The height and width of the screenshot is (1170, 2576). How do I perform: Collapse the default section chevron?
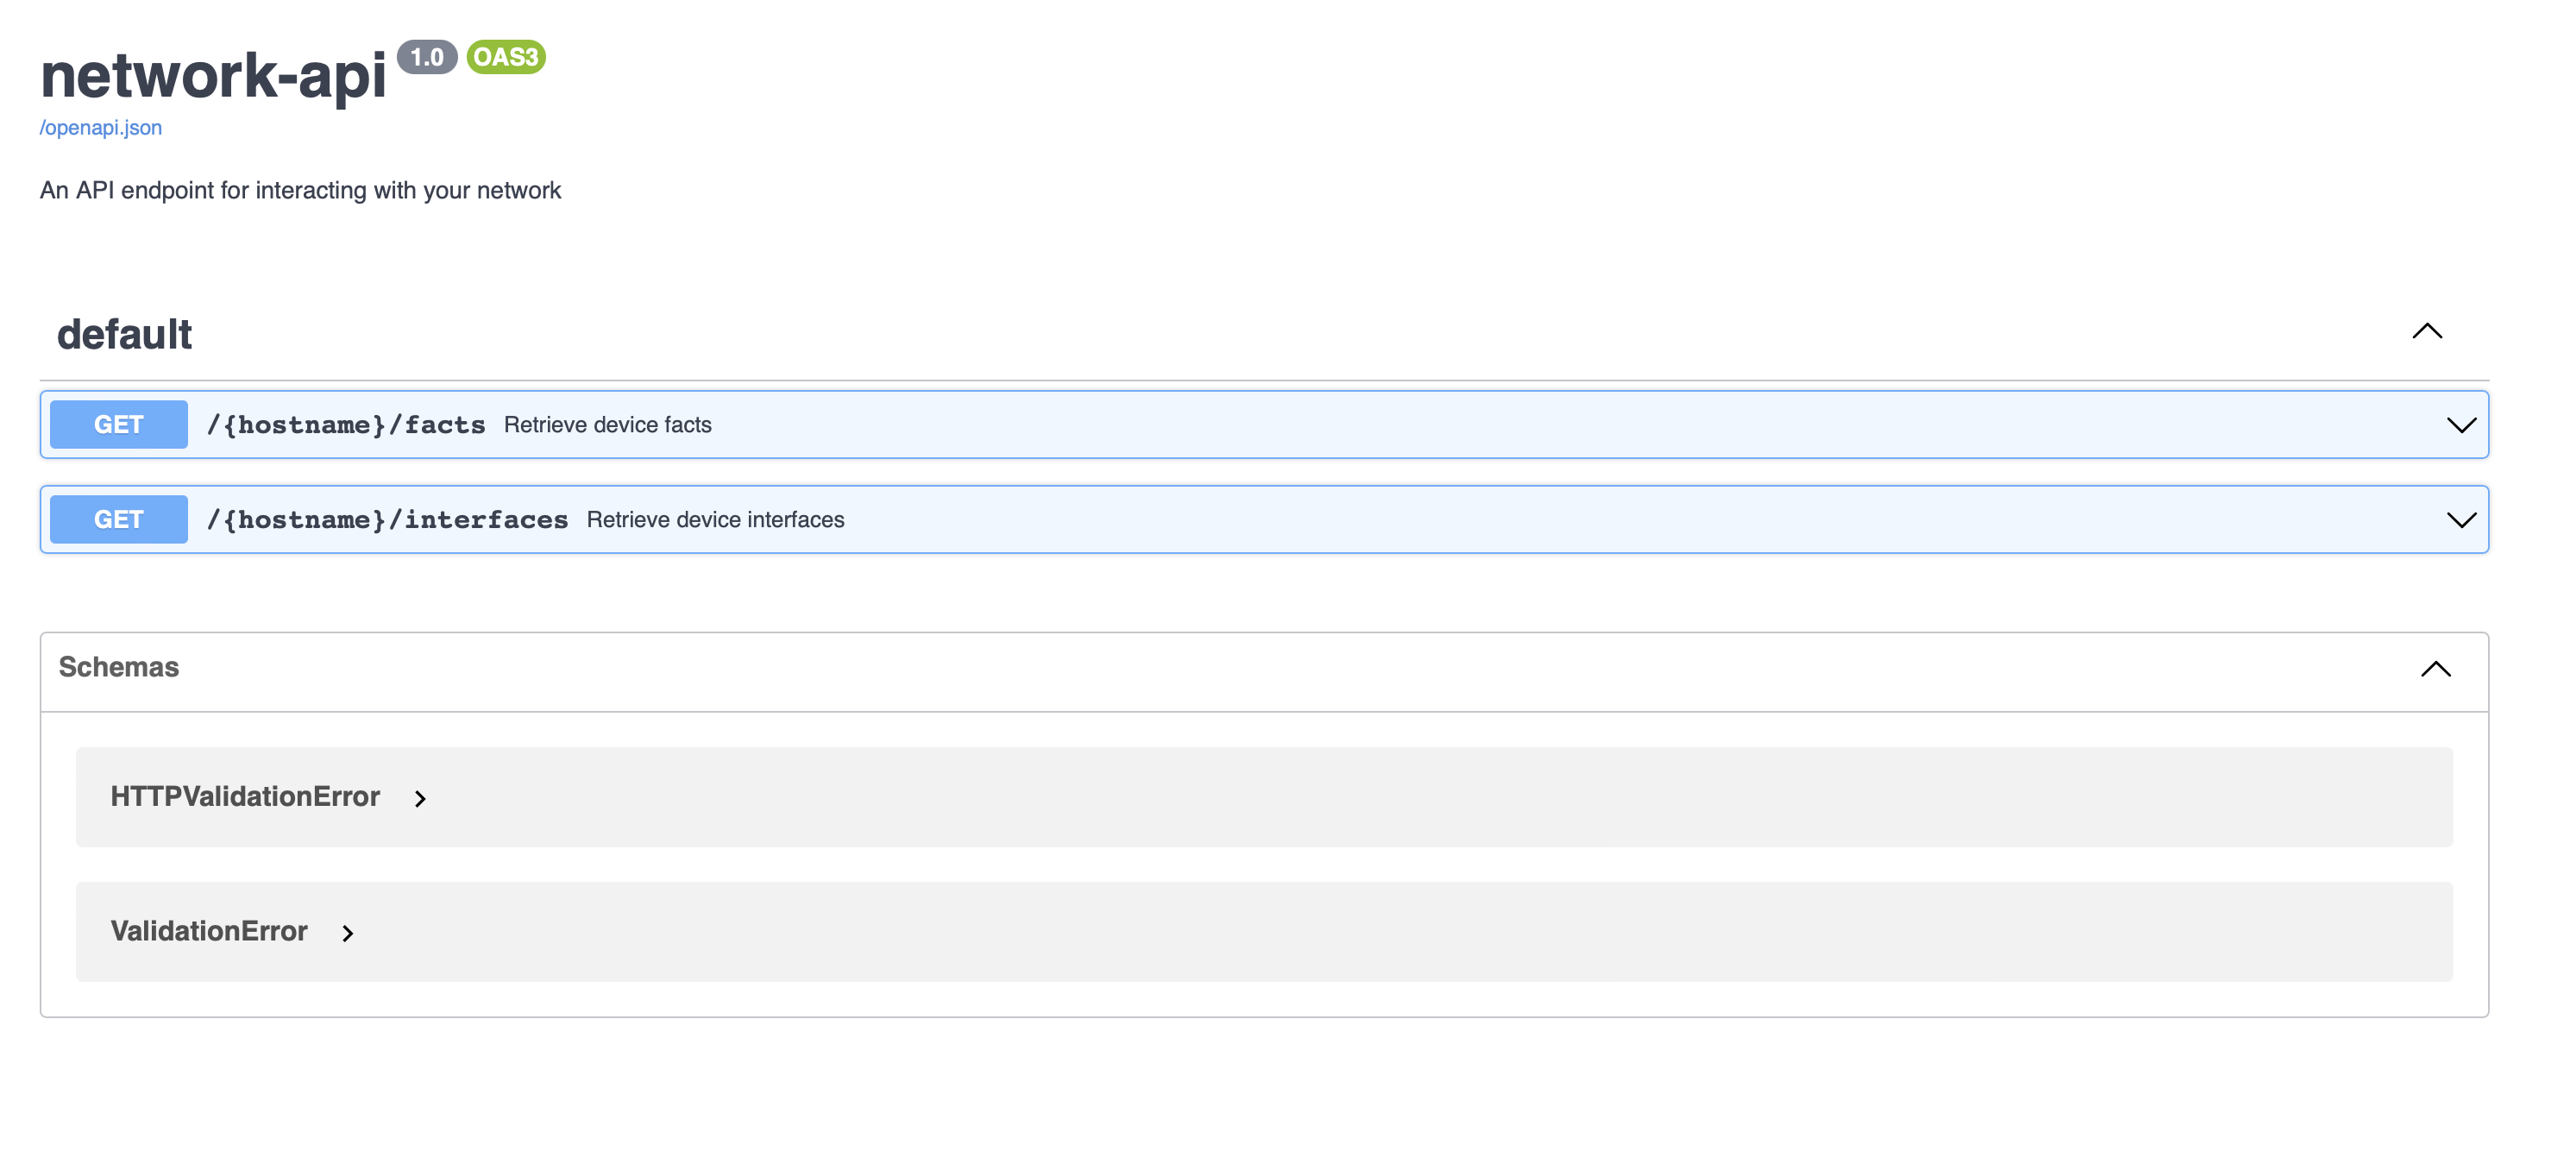(2426, 332)
